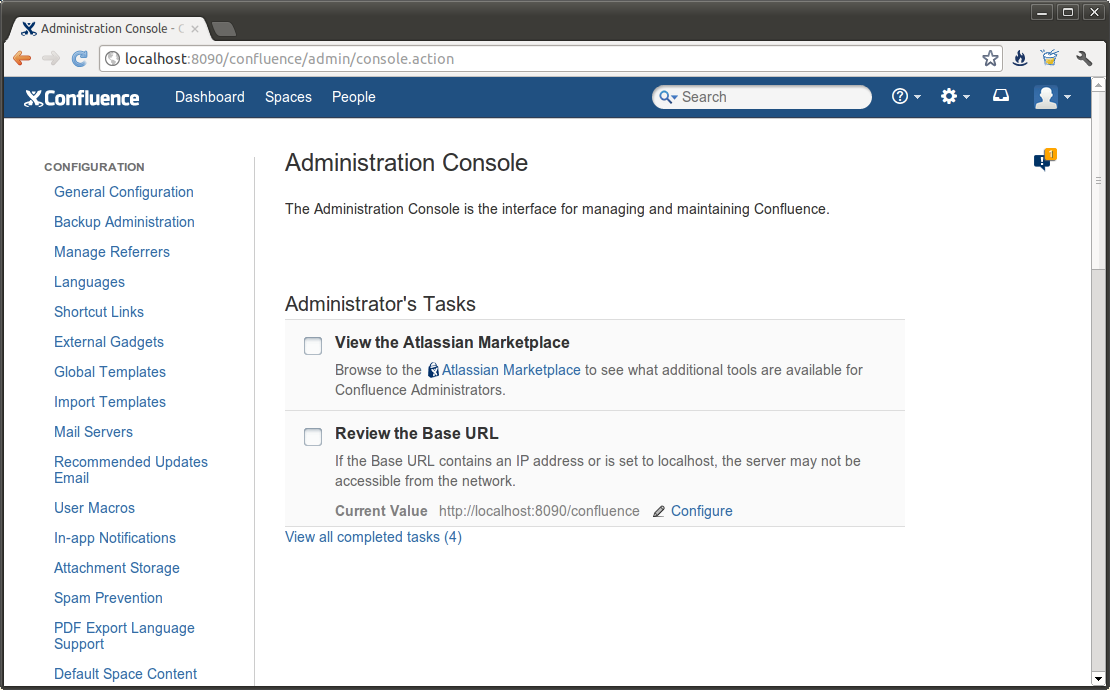Check the View the Atlassian Marketplace task
Image resolution: width=1110 pixels, height=690 pixels.
313,346
